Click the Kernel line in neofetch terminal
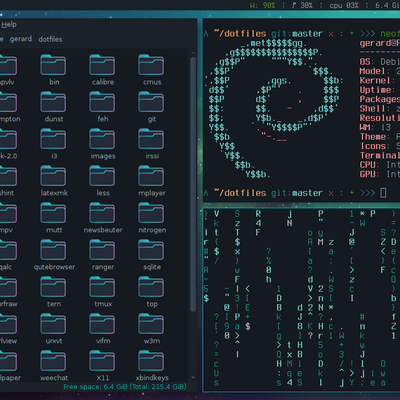The width and height of the screenshot is (400, 400). coord(380,80)
